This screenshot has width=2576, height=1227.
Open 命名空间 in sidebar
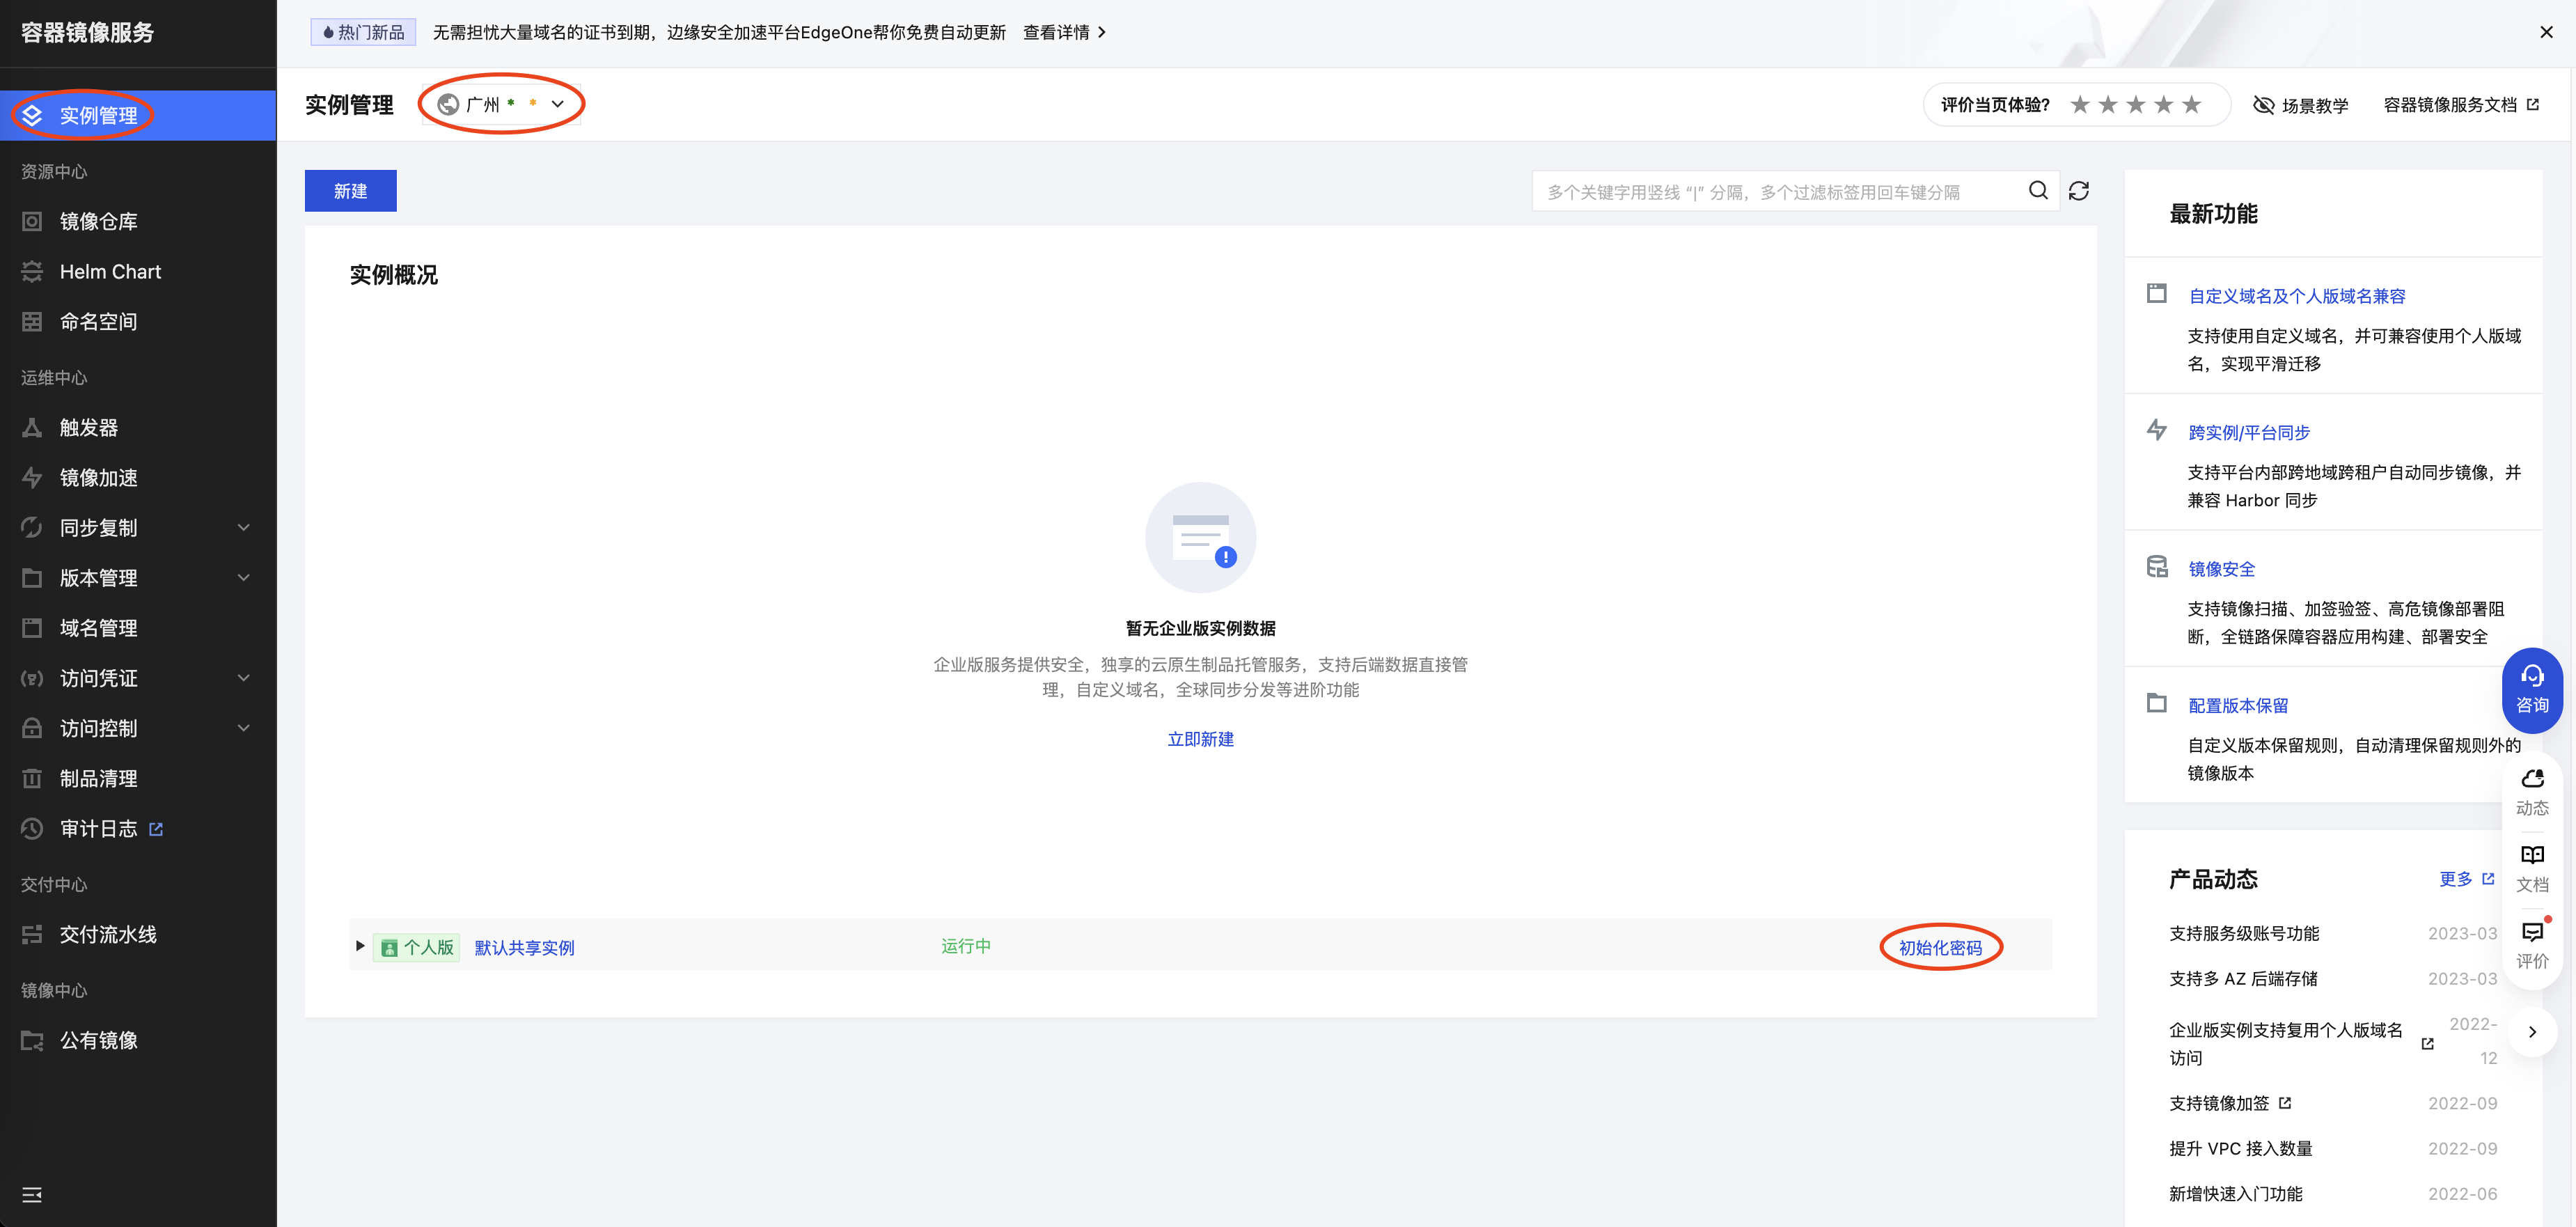pos(98,321)
